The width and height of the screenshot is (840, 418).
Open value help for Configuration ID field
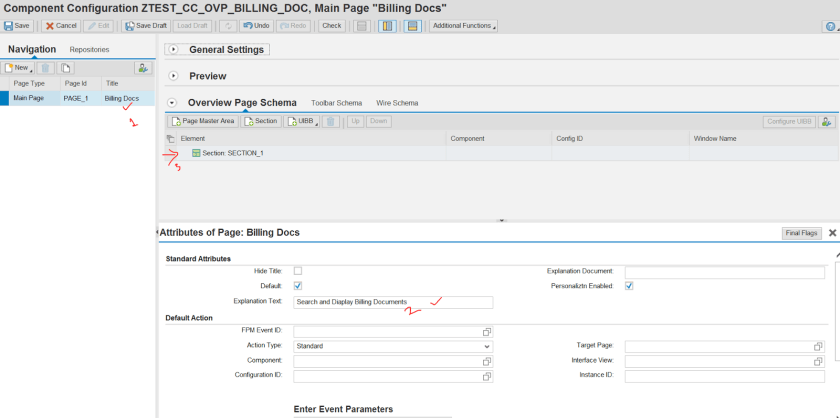click(486, 377)
